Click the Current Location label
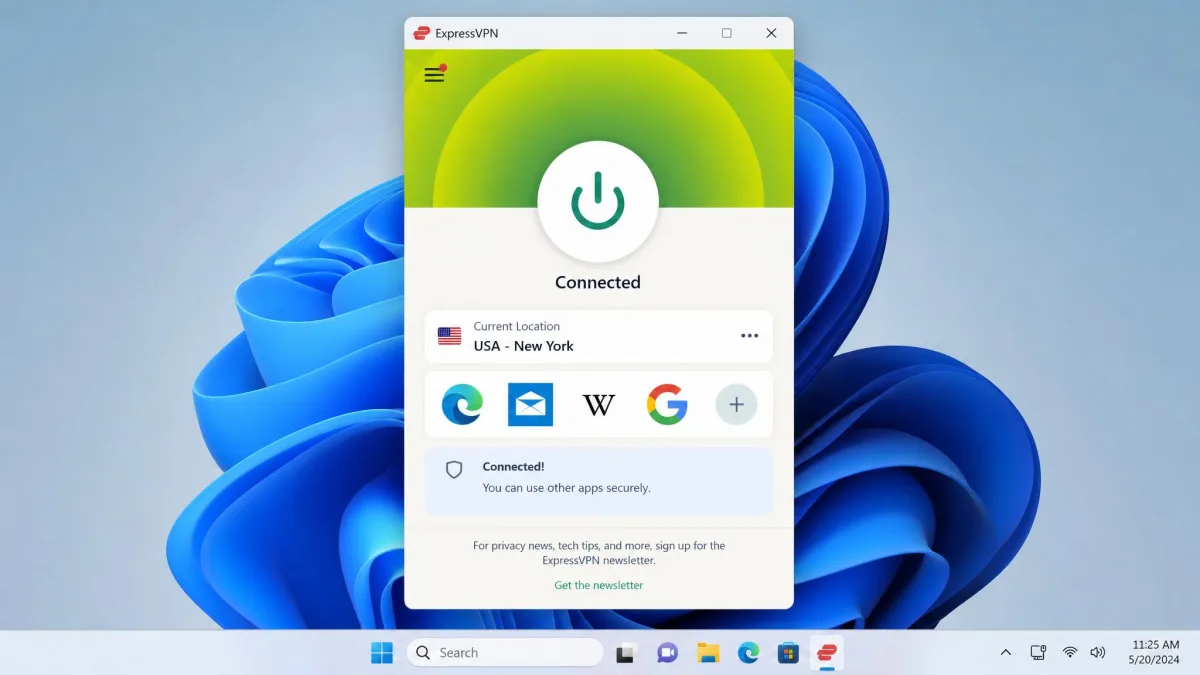The width and height of the screenshot is (1200, 675). pos(516,326)
